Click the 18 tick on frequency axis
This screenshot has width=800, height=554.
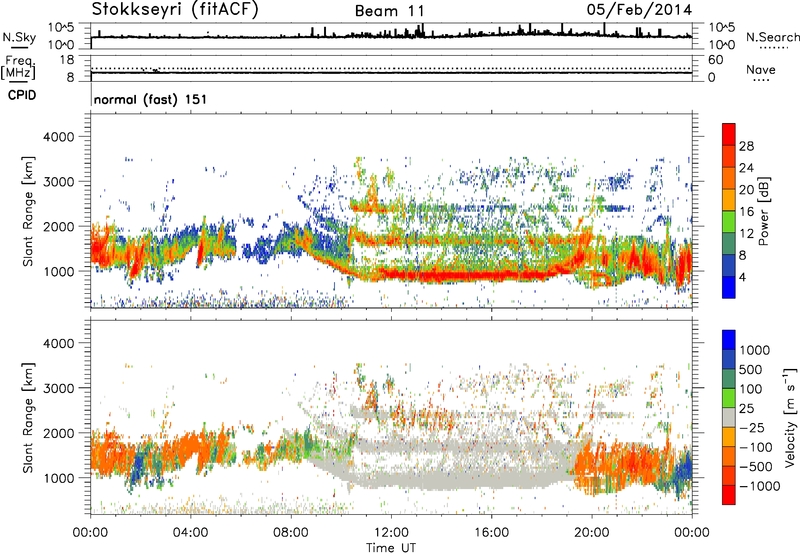pos(67,60)
